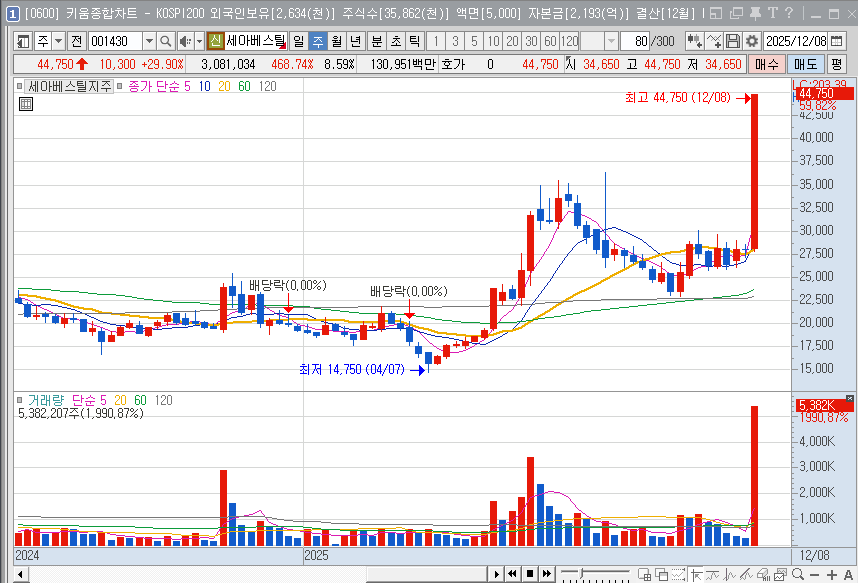Click the title bar question mark help icon

(x=789, y=13)
